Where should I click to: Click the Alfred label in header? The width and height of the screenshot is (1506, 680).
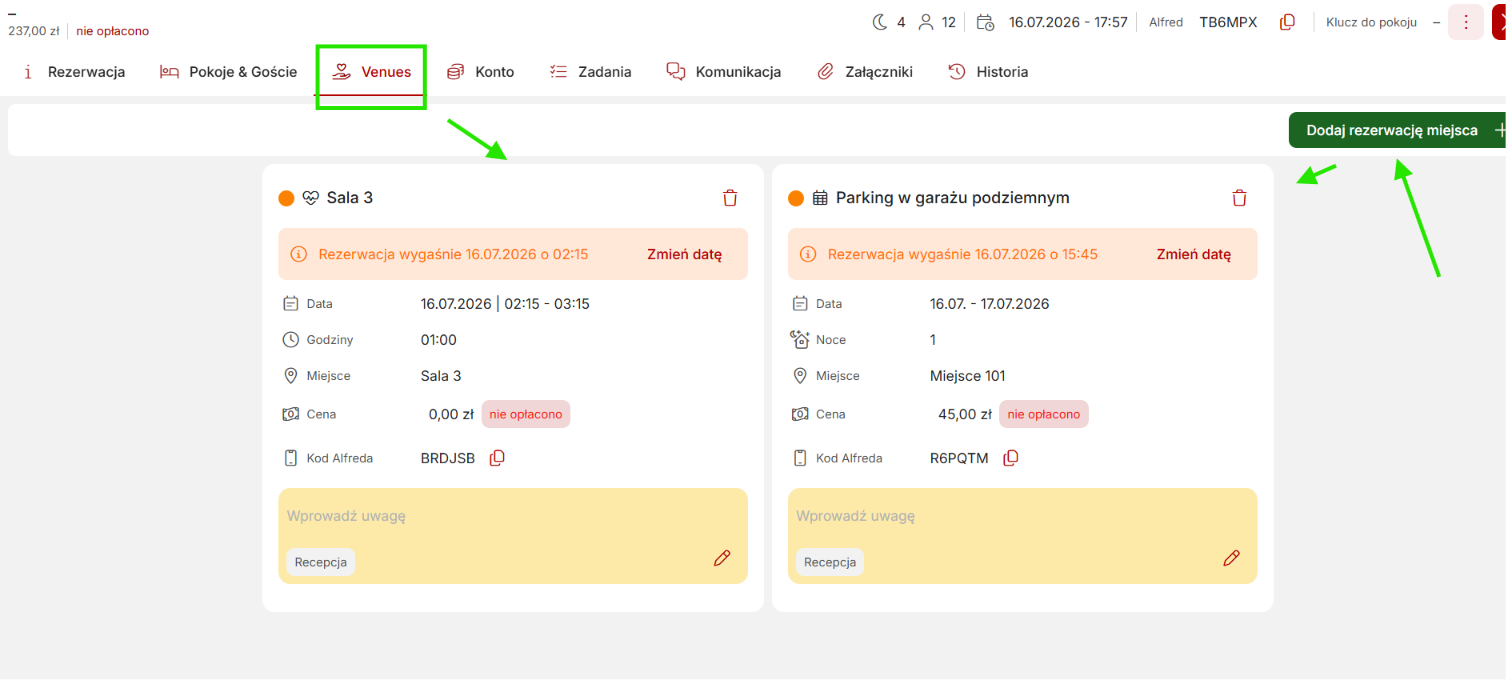1165,22
